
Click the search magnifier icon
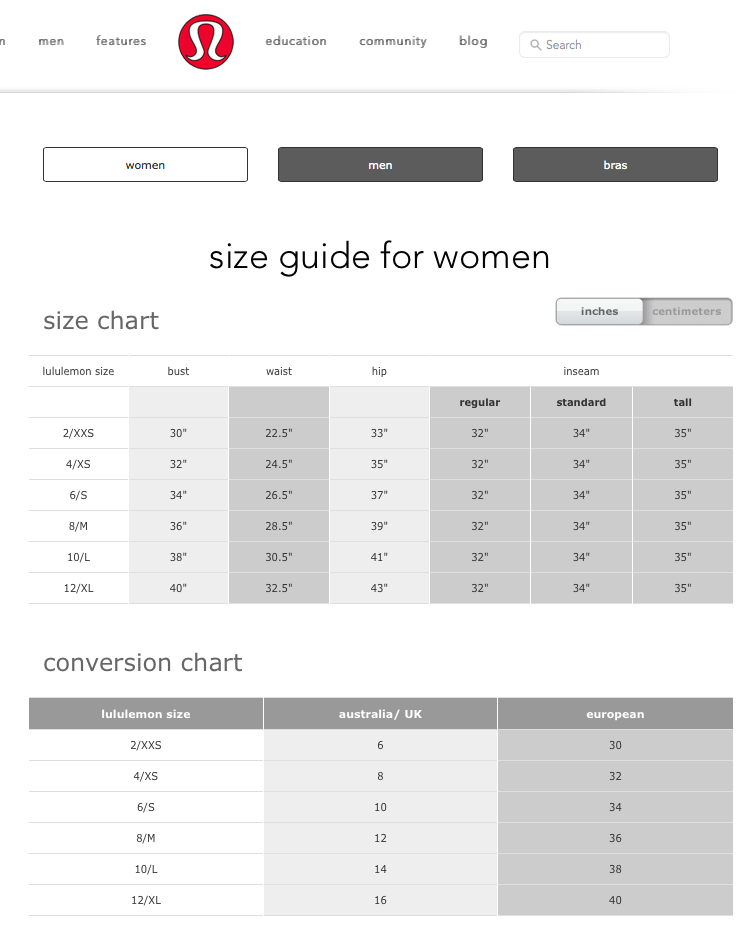pos(536,45)
